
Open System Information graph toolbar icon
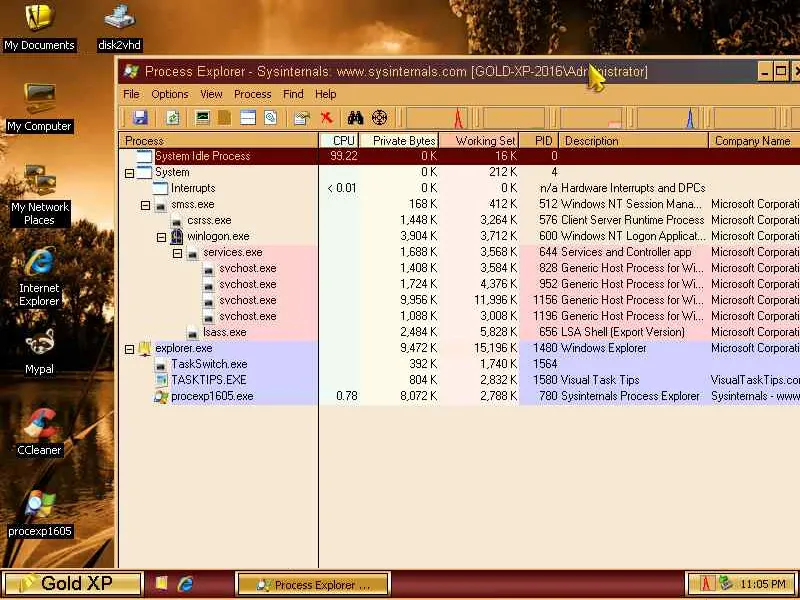(203, 118)
